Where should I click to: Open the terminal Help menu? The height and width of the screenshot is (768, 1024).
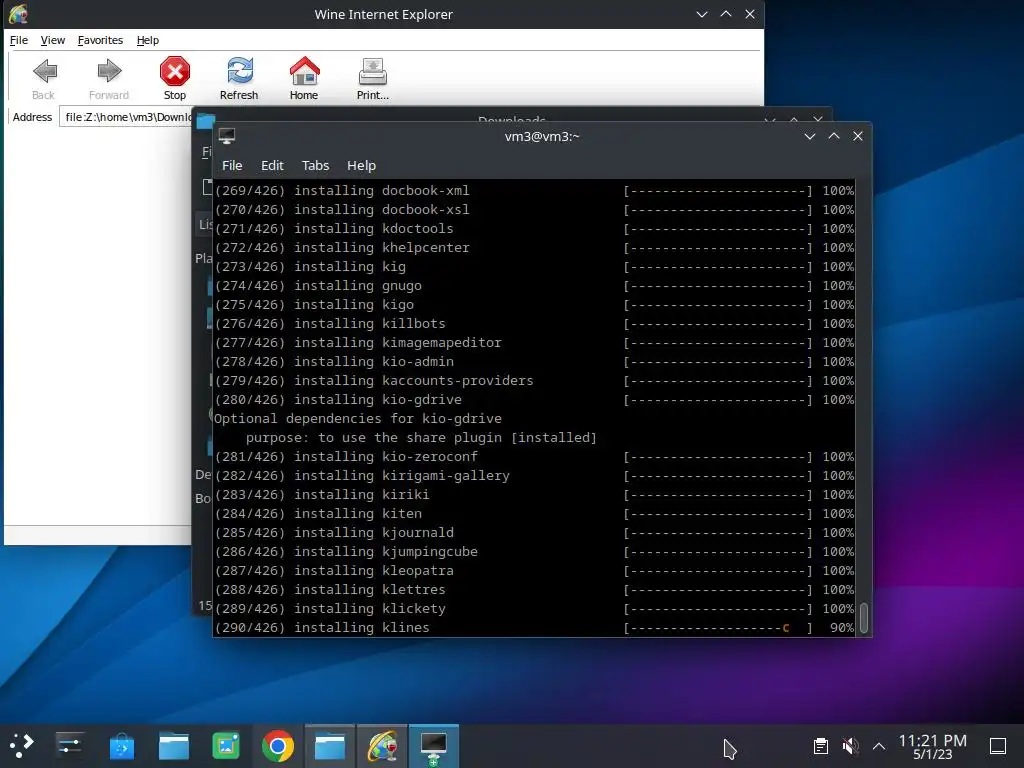tap(361, 165)
